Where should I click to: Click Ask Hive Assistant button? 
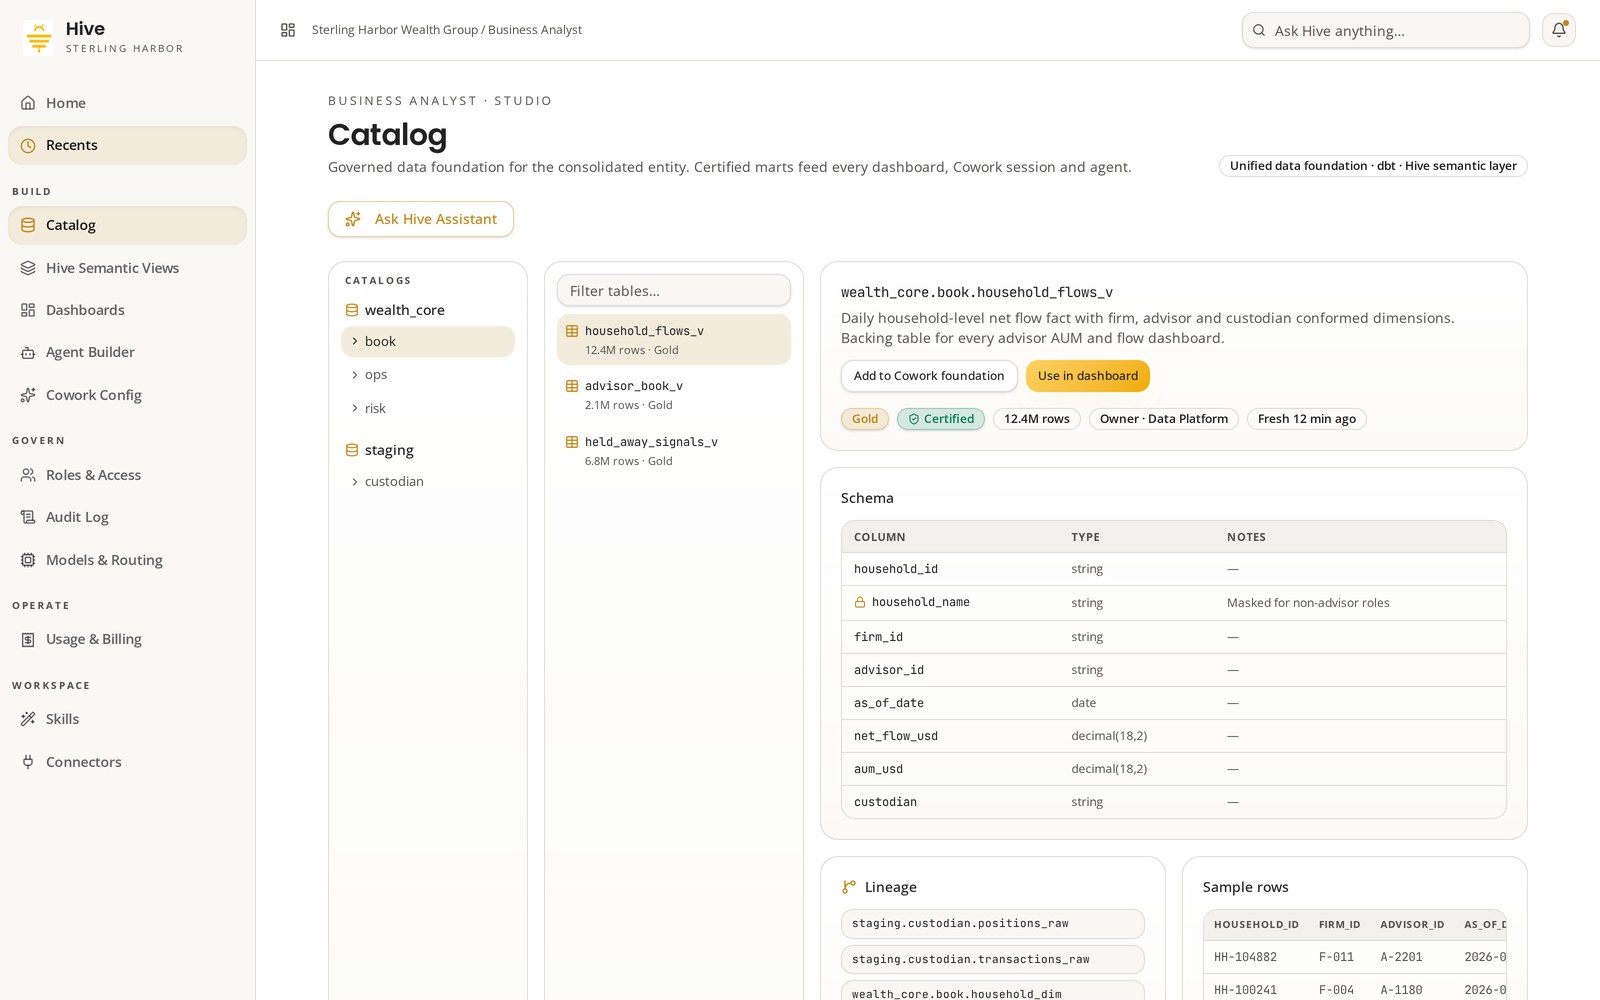tap(421, 219)
